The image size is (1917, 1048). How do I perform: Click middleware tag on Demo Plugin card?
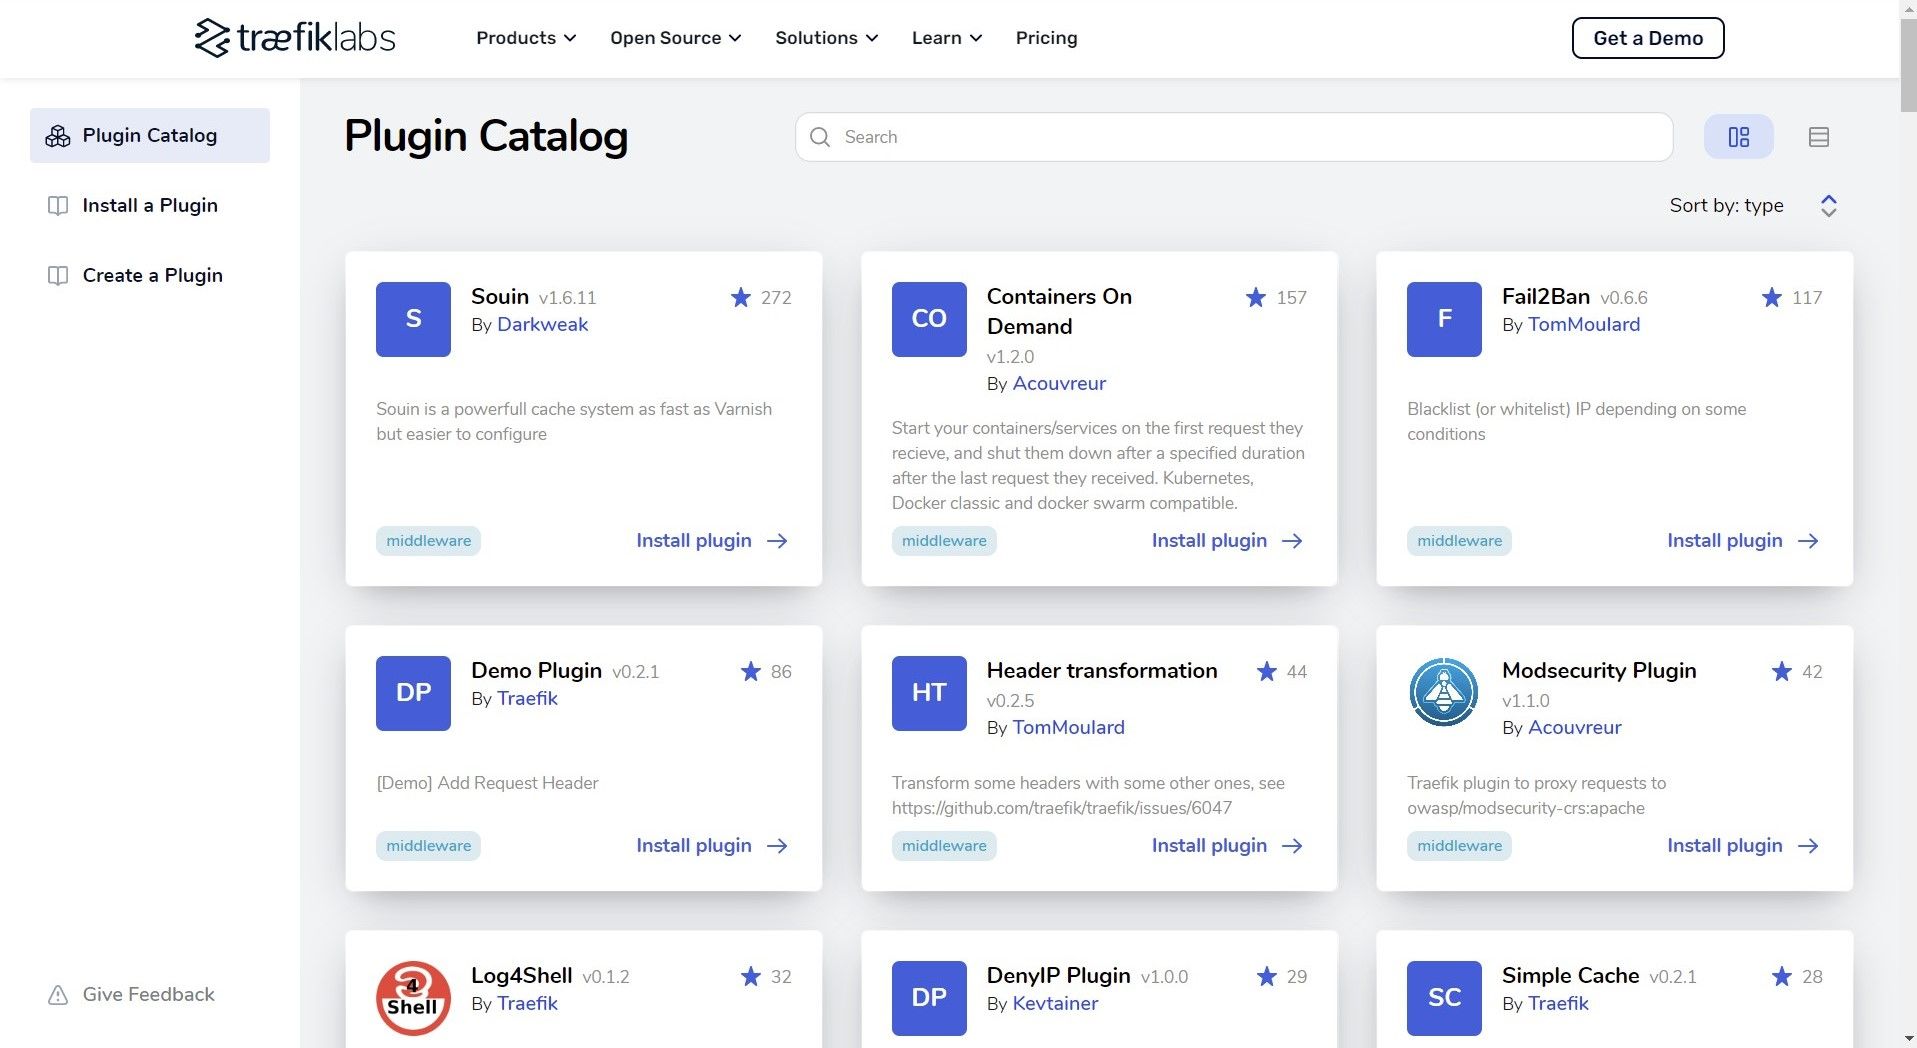coord(428,846)
